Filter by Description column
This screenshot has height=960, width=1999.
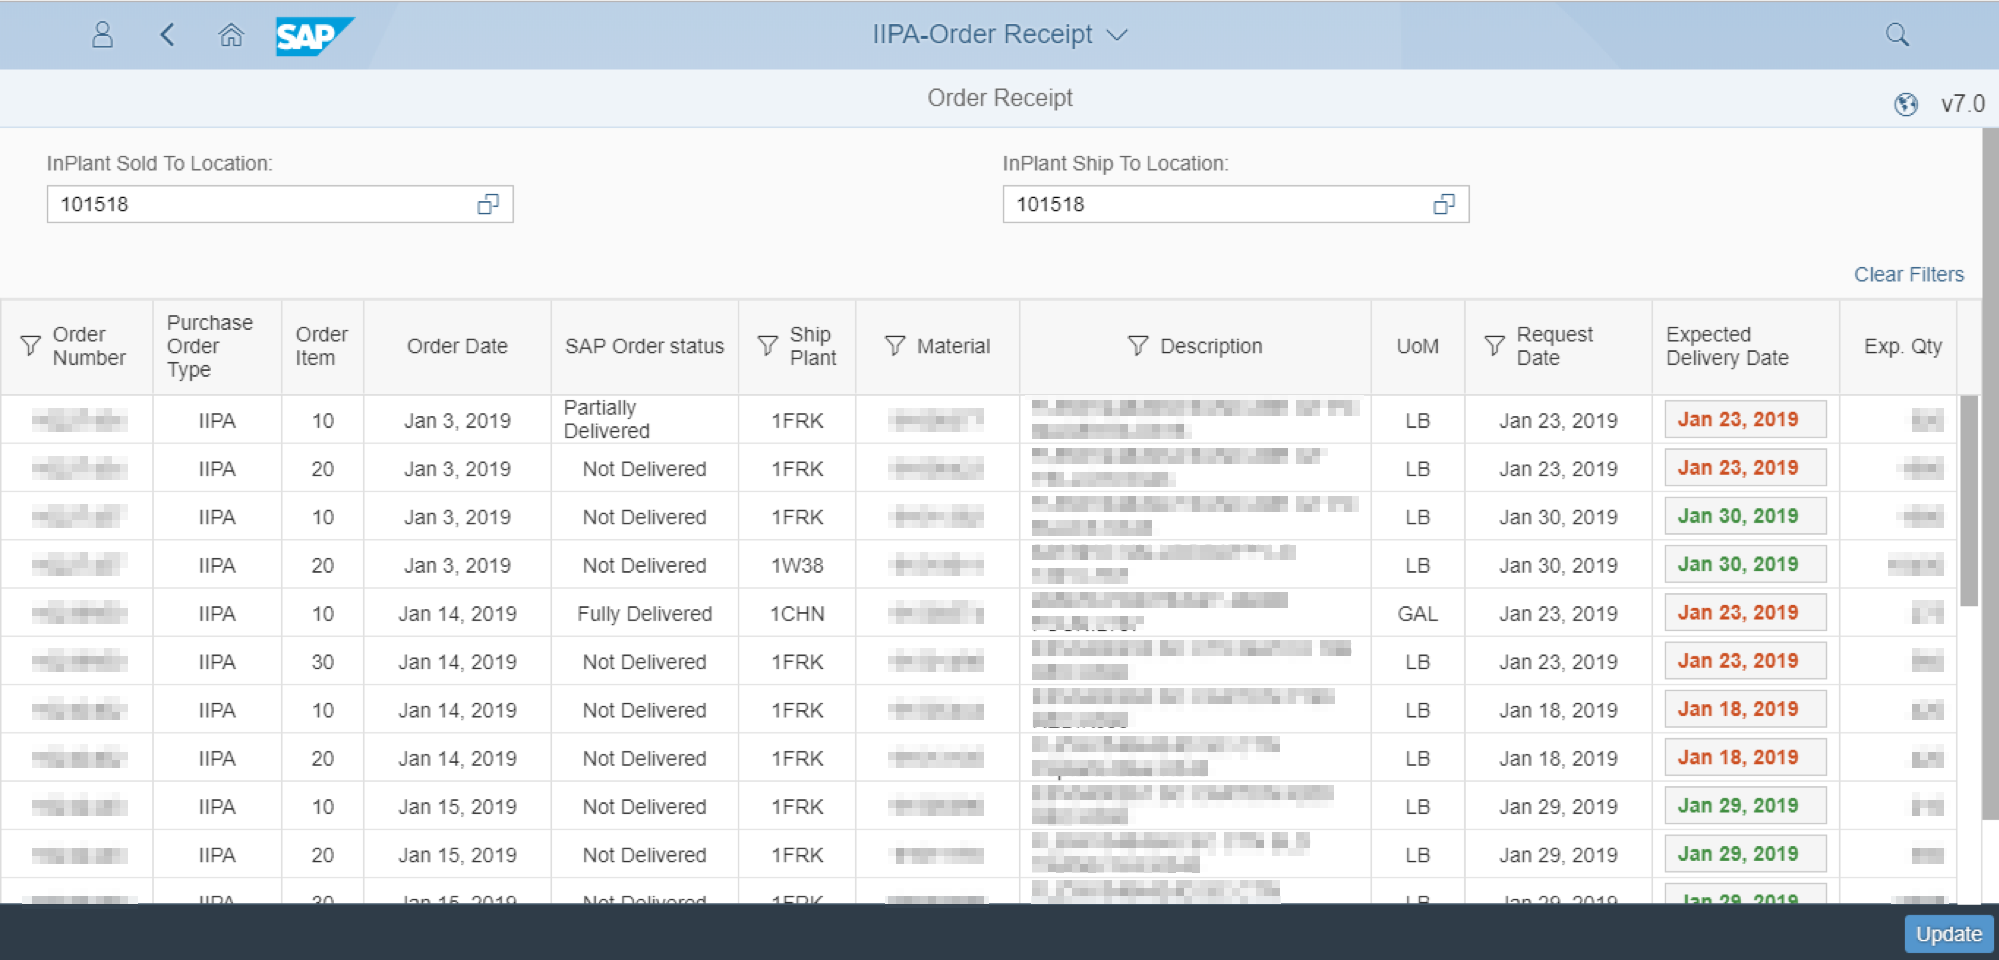(x=1138, y=346)
